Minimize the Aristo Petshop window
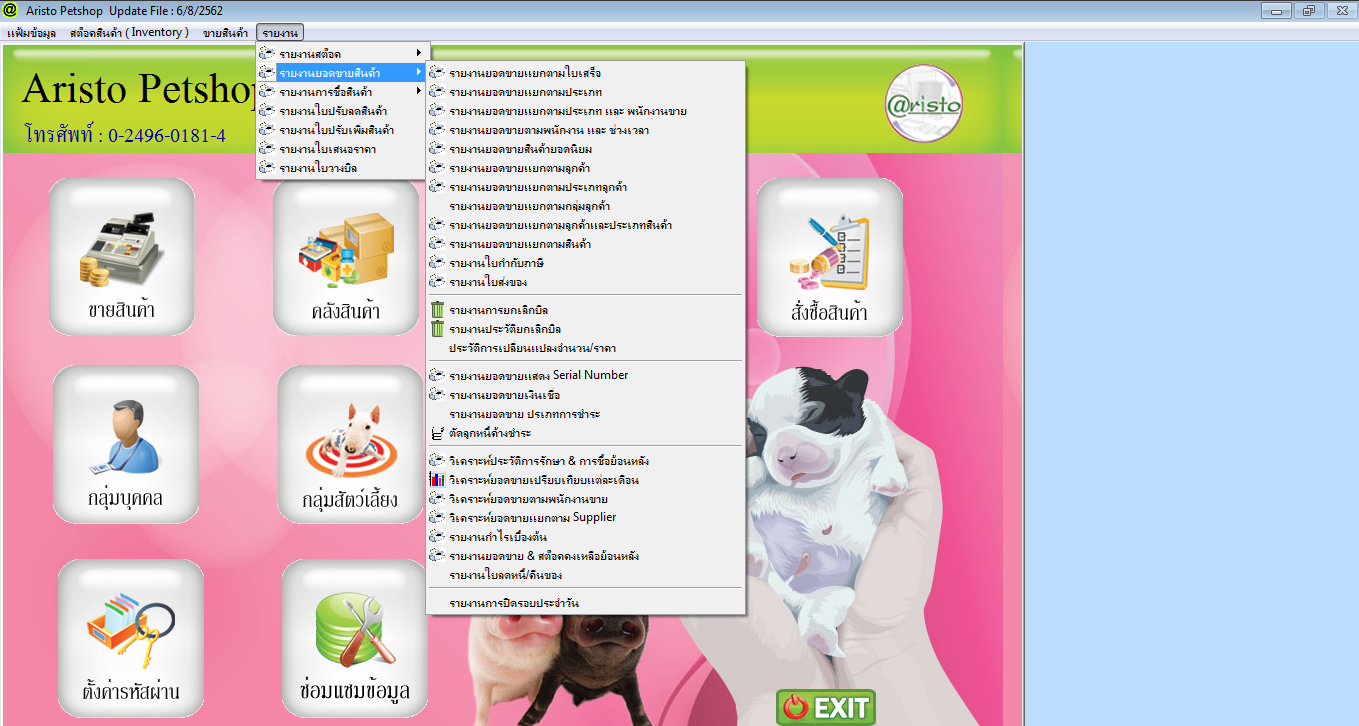 1276,11
